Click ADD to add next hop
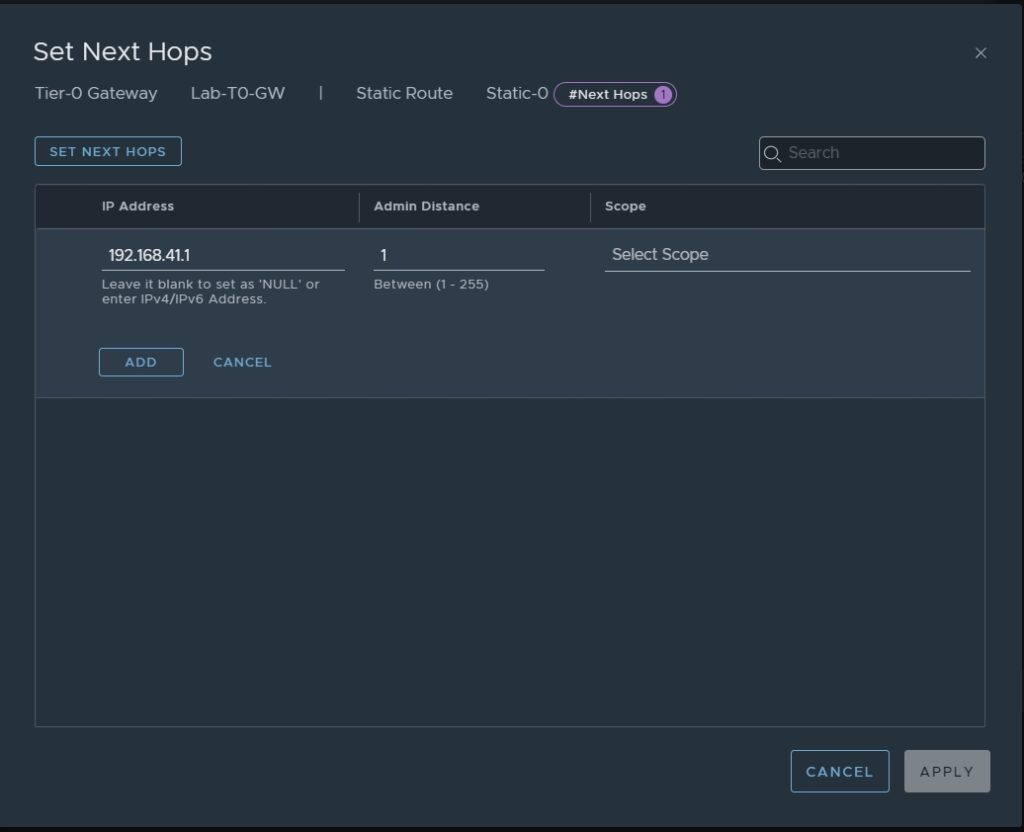The image size is (1024, 832). point(141,362)
